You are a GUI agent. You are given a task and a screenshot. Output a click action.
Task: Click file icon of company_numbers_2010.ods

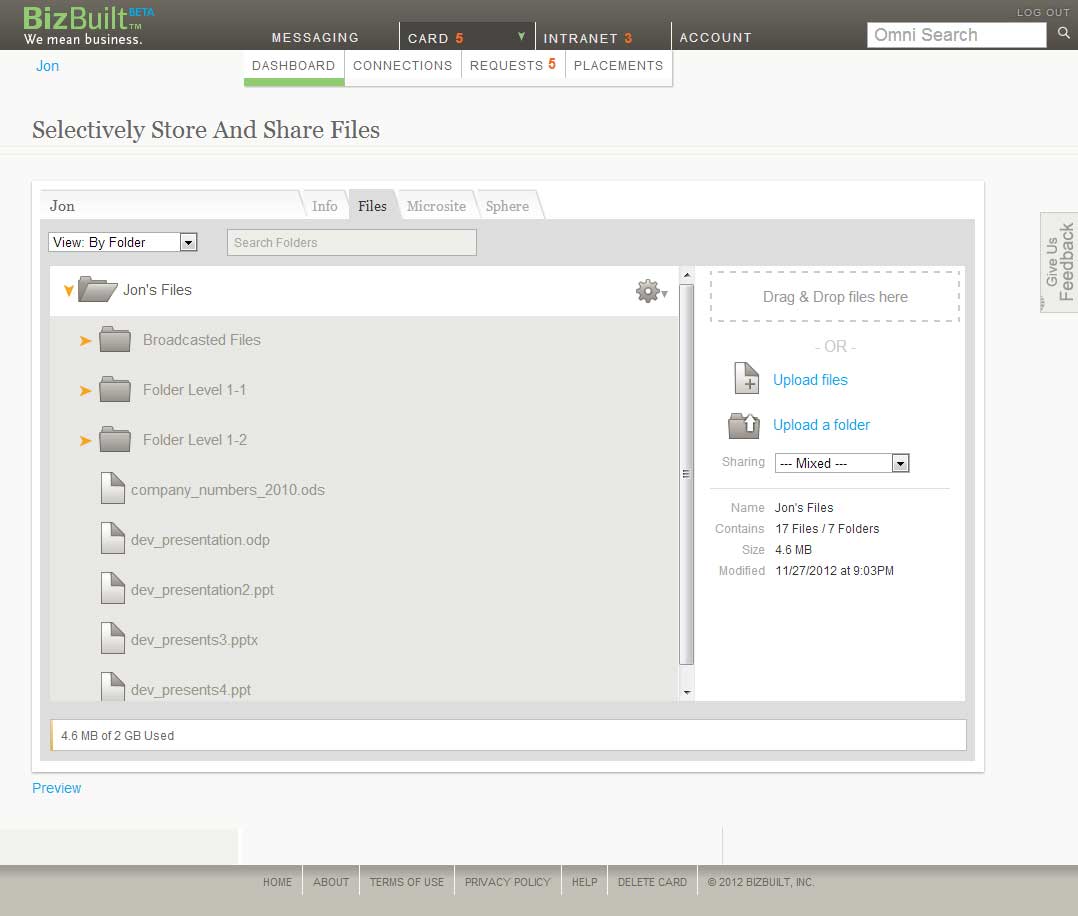113,488
